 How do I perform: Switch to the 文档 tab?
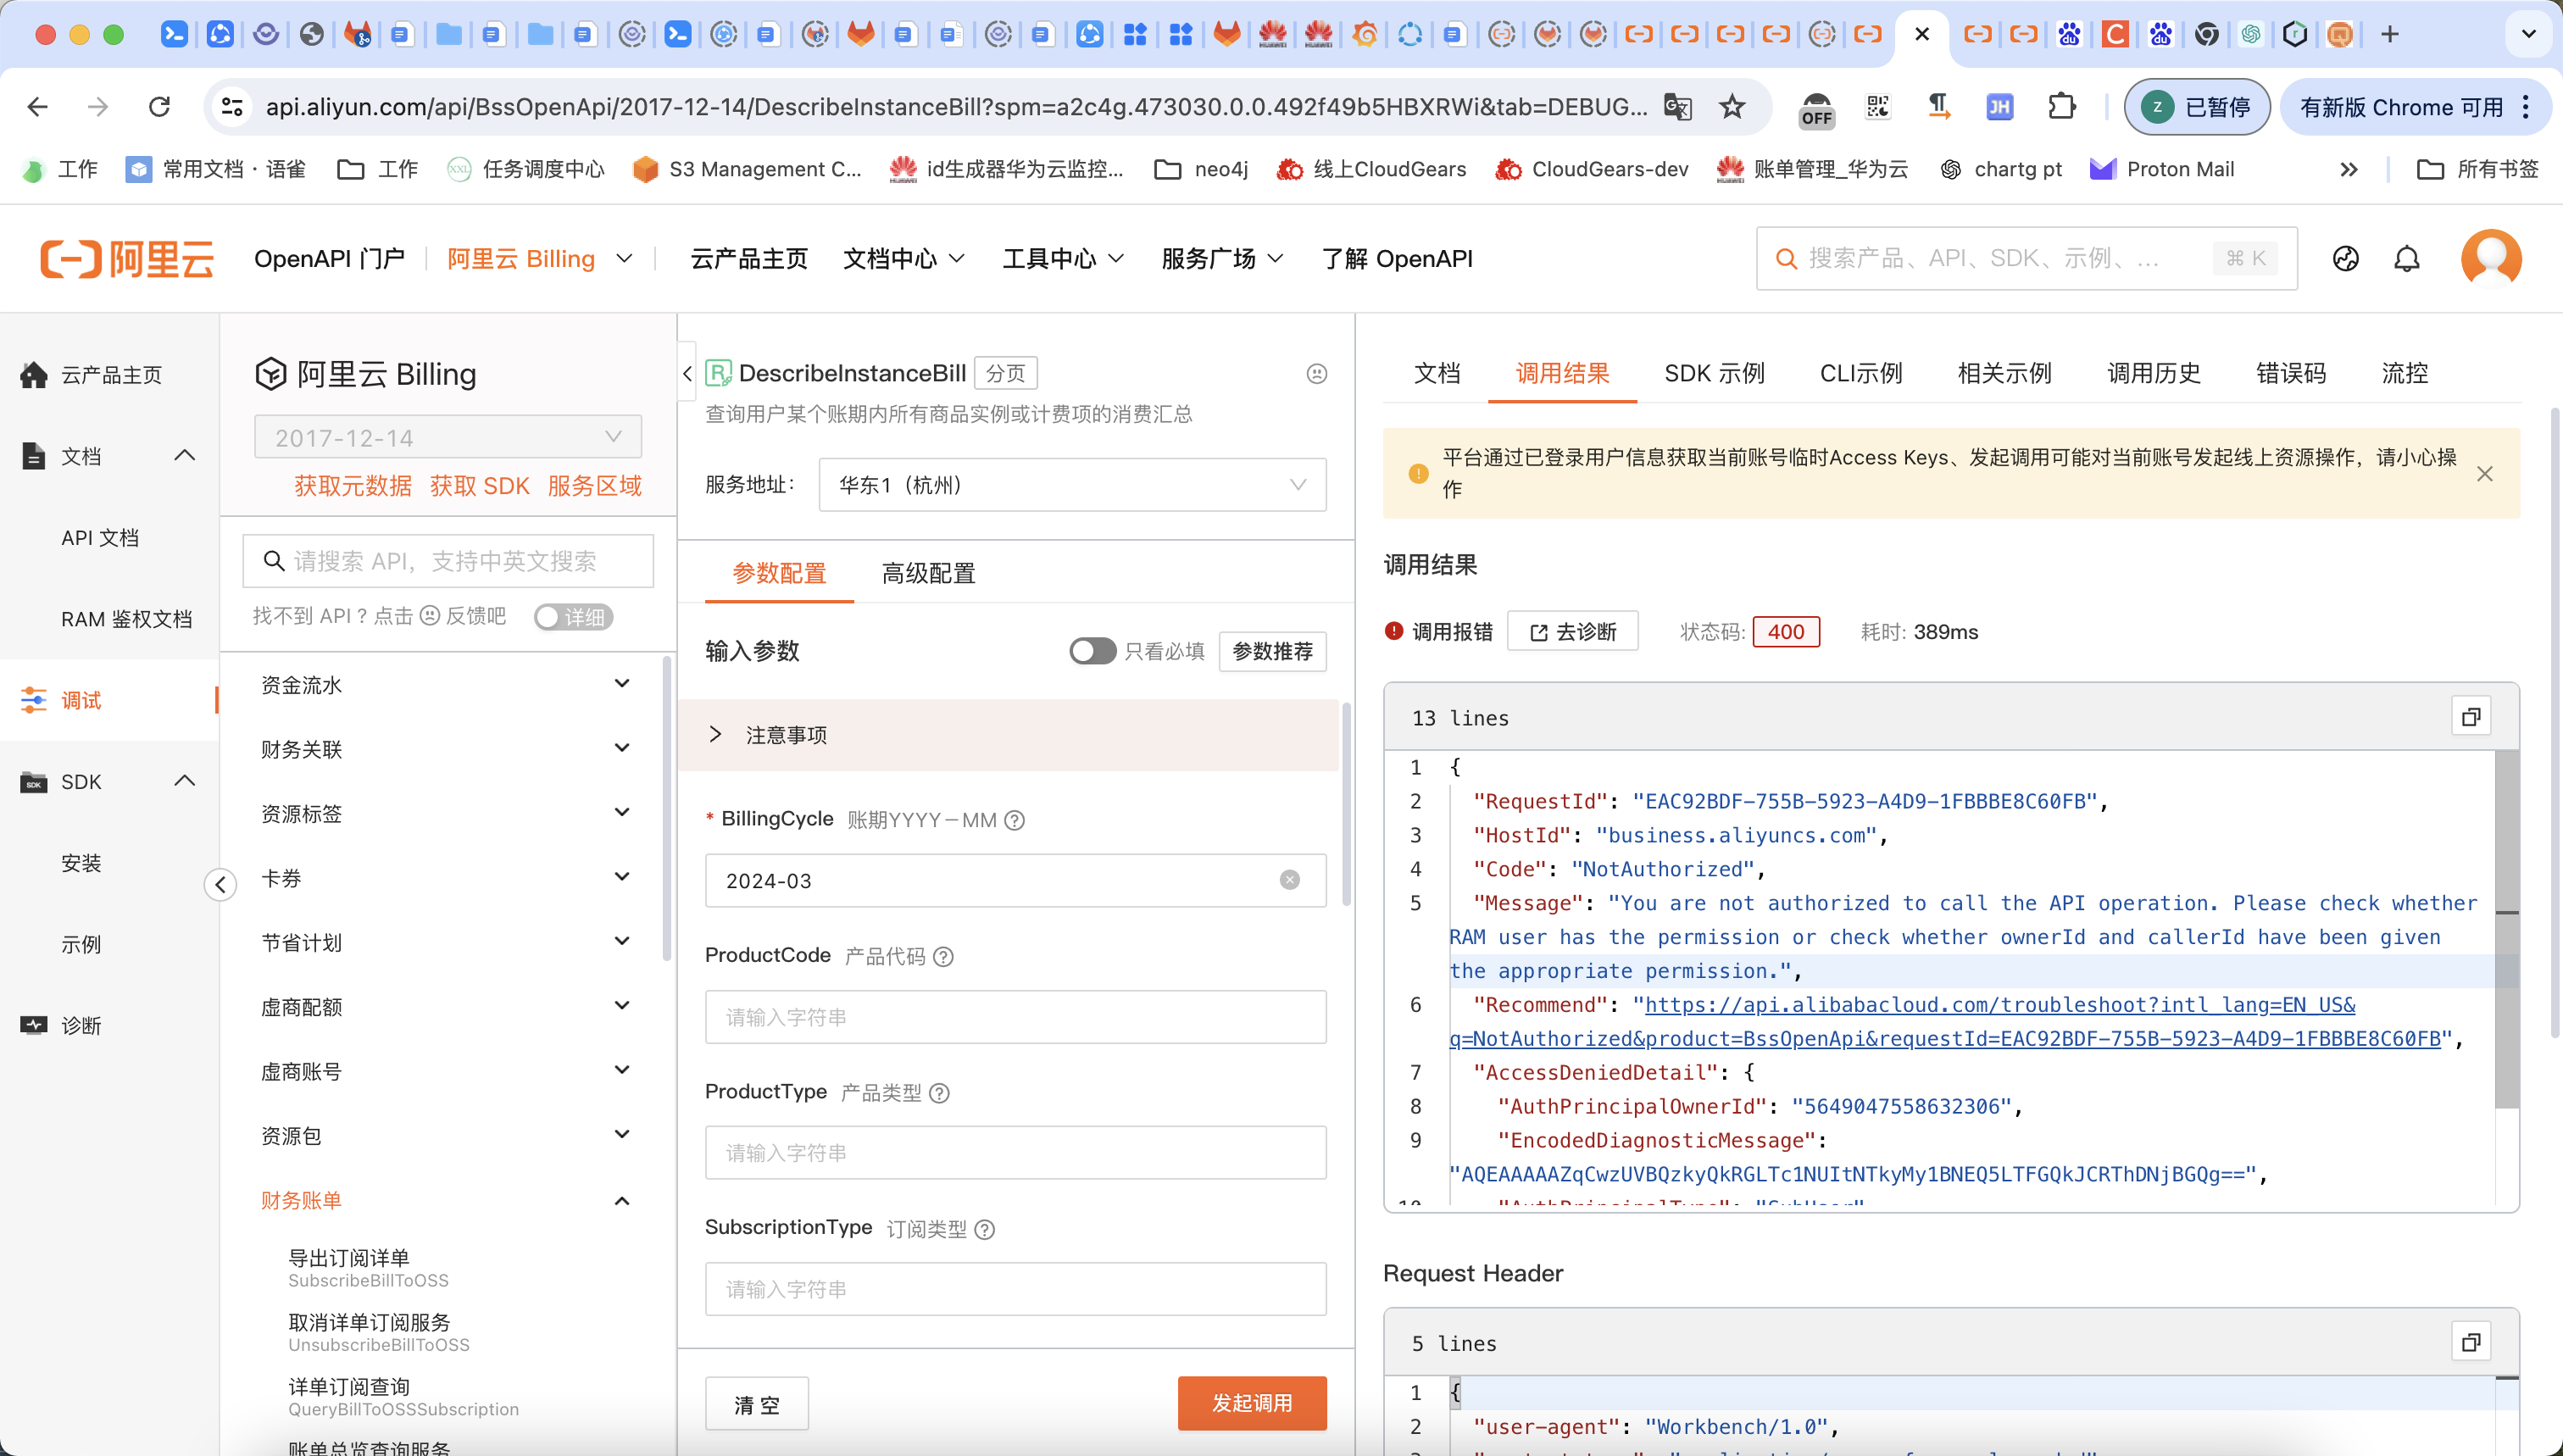point(1437,373)
